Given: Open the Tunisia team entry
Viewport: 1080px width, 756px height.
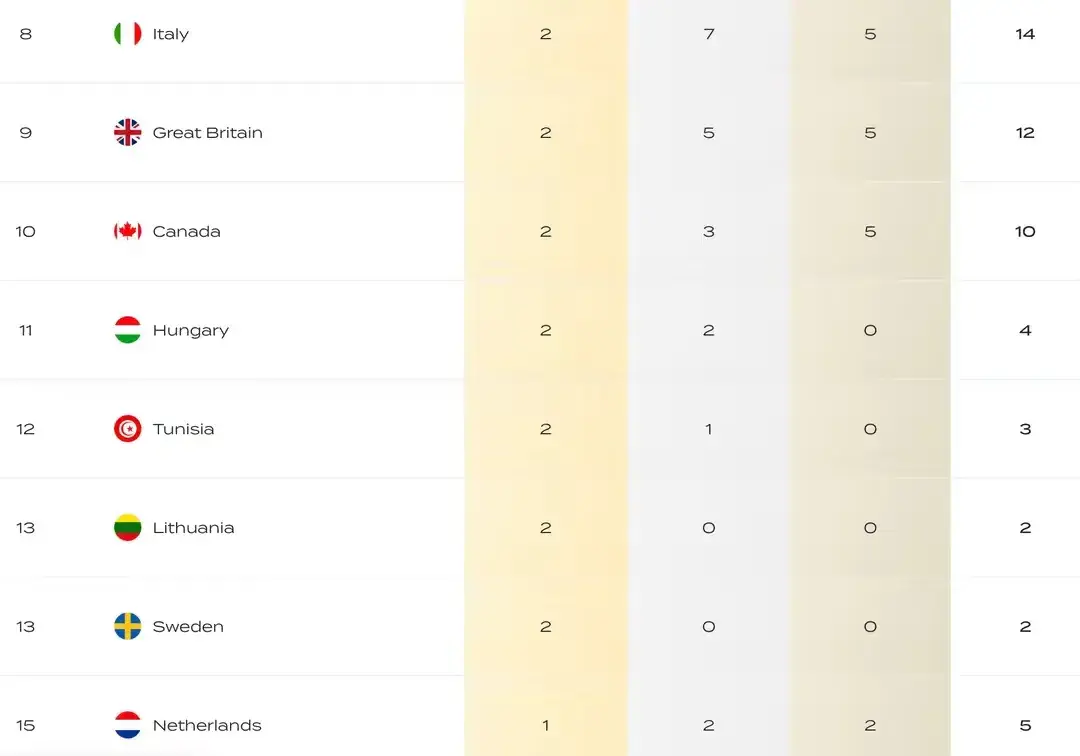Looking at the screenshot, I should [183, 429].
